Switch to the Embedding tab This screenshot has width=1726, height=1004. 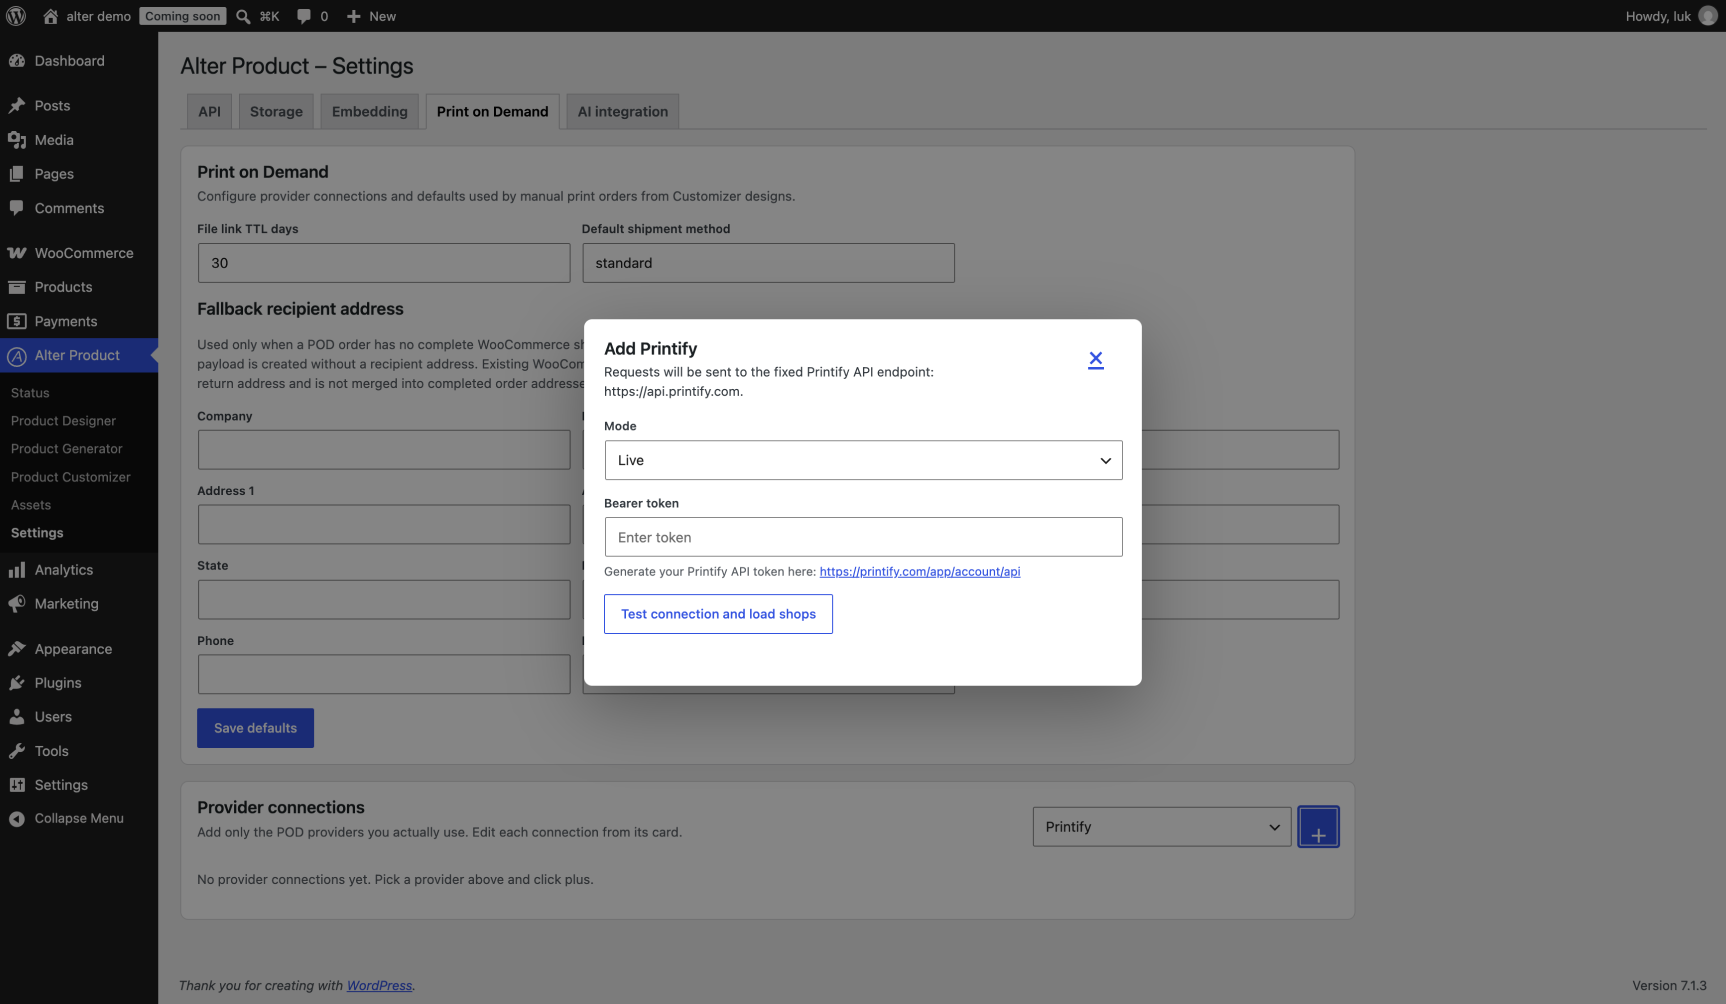point(370,112)
